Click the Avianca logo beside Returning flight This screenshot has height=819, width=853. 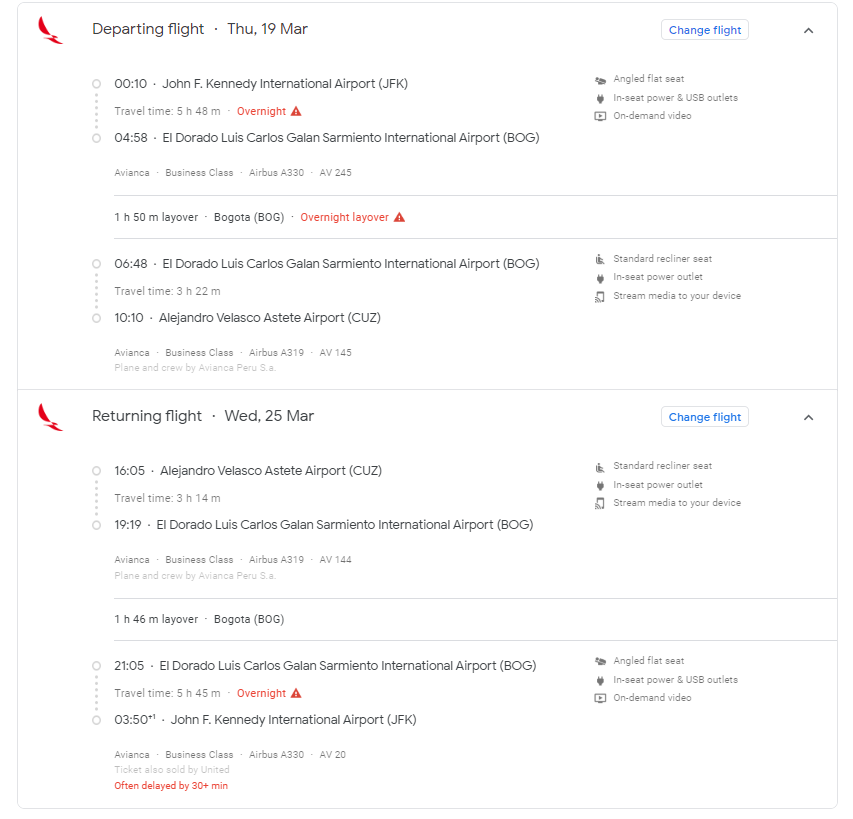pos(50,417)
